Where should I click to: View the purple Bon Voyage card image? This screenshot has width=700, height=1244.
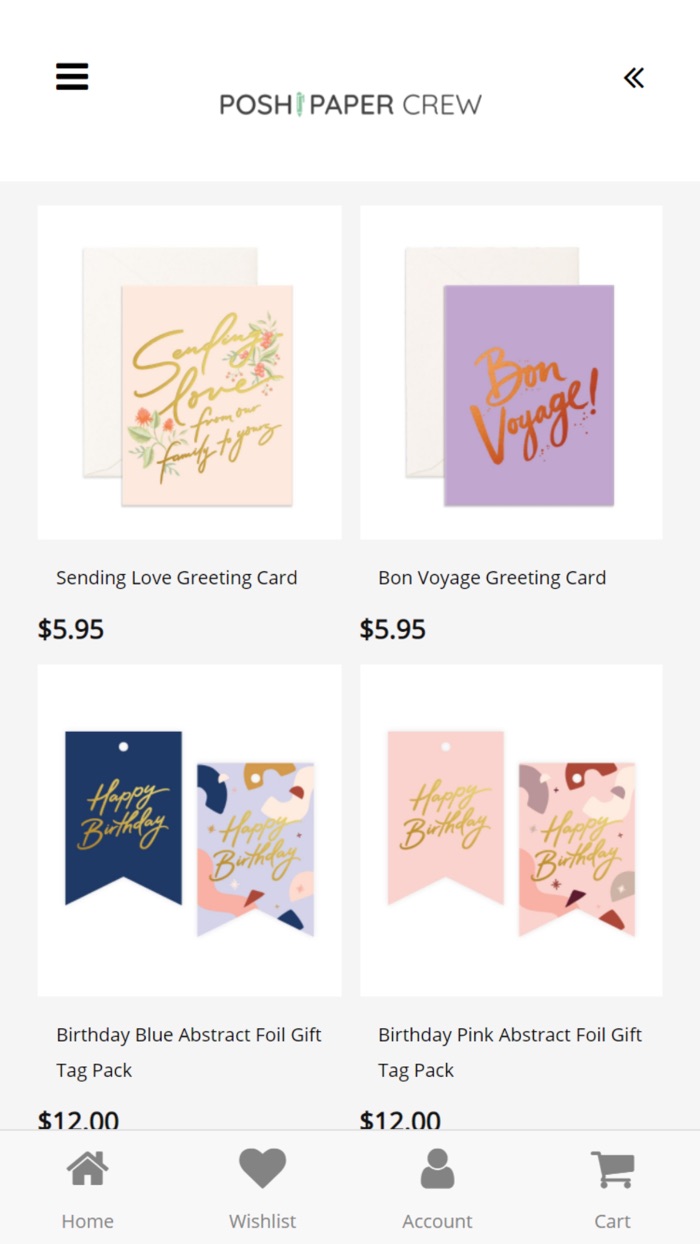coord(511,372)
